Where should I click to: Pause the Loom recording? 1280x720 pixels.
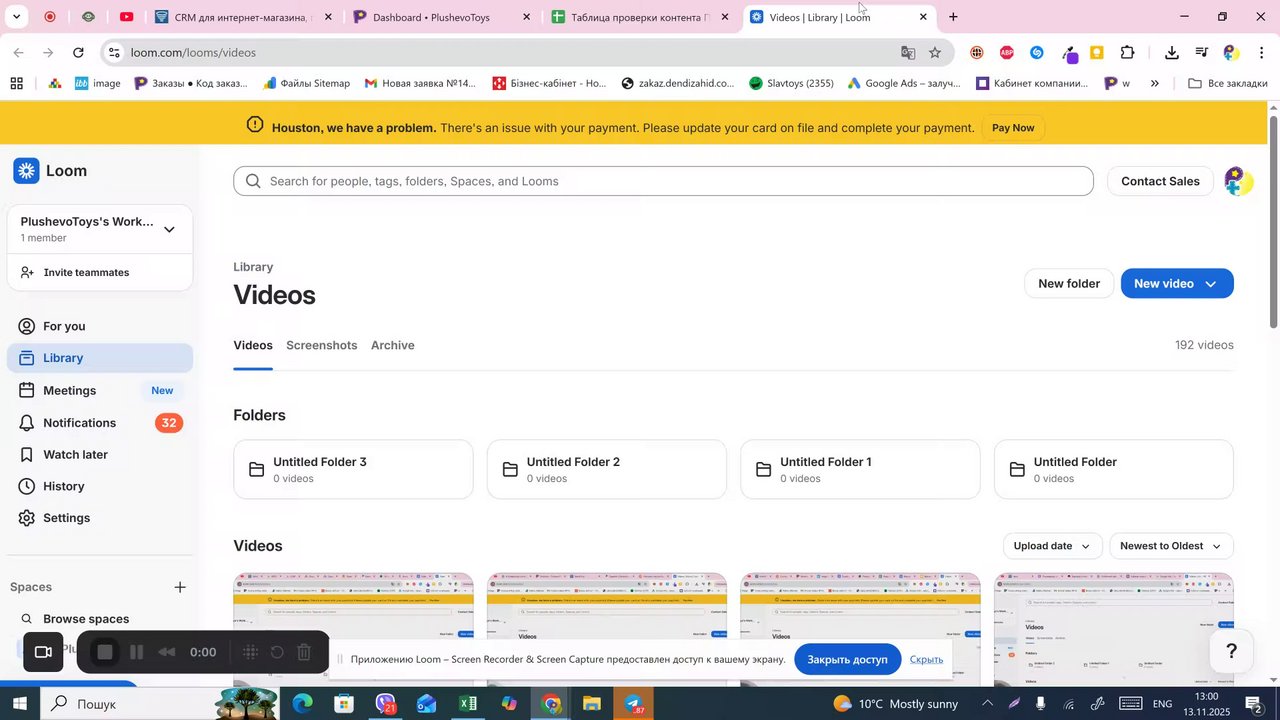pyautogui.click(x=137, y=653)
